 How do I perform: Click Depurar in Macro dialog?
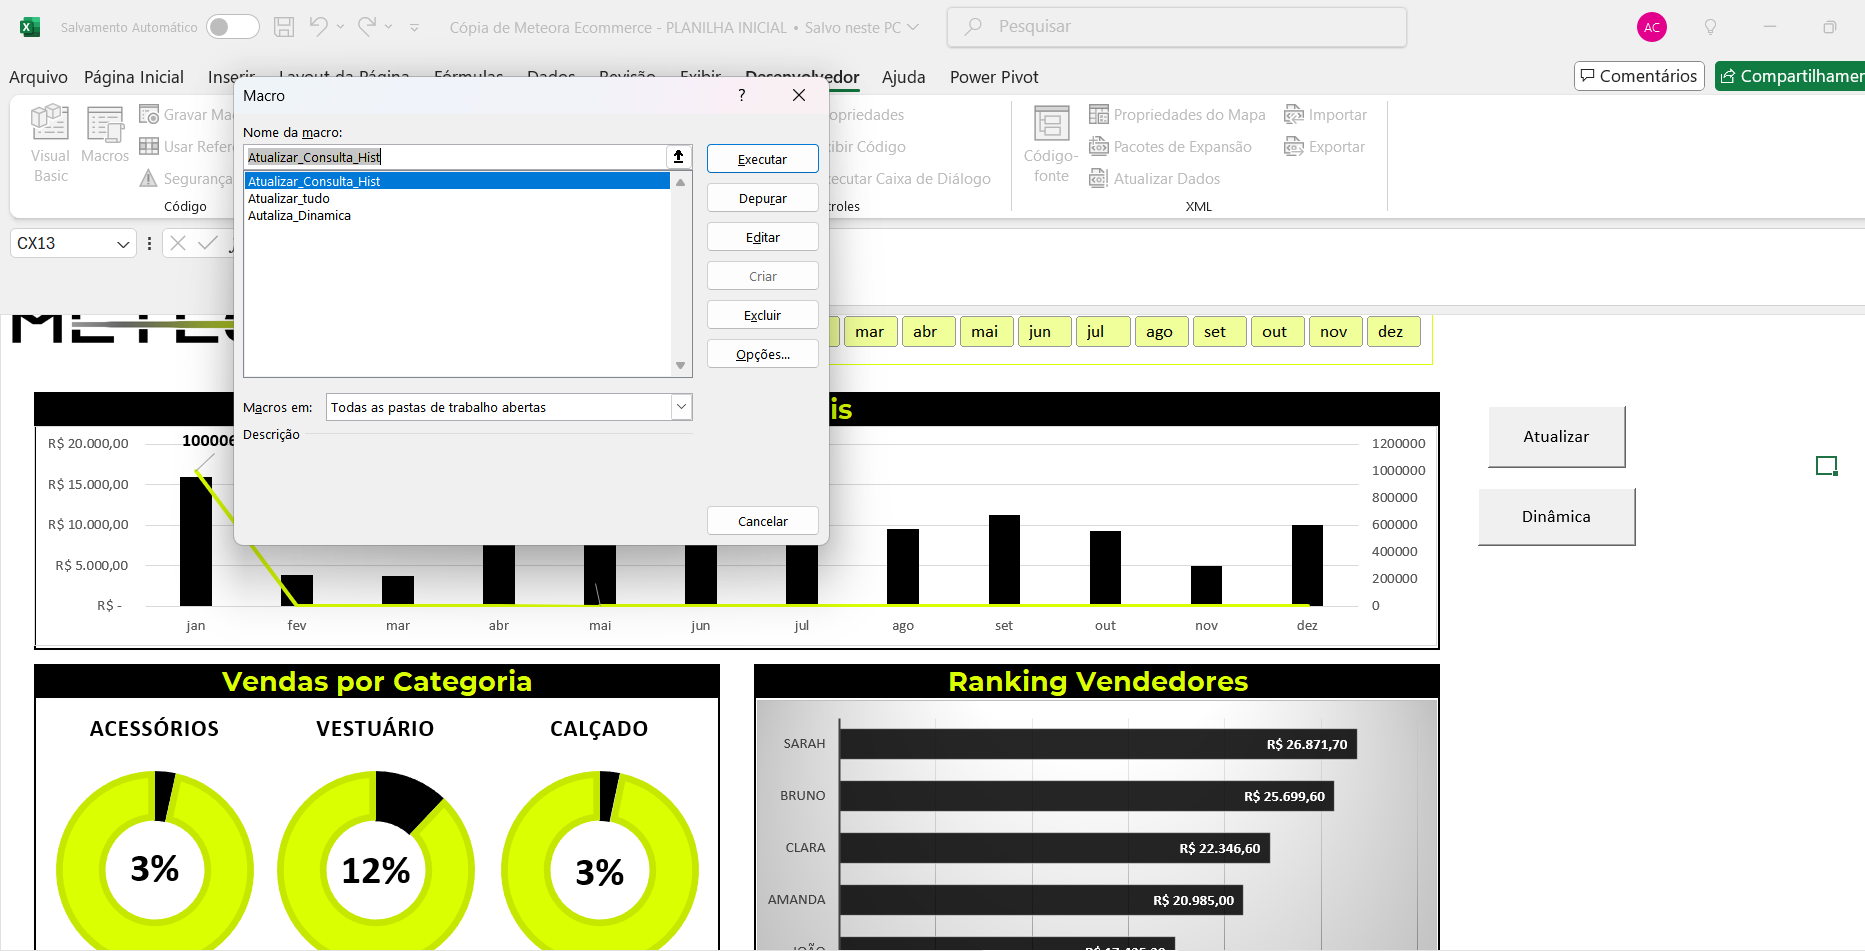coord(762,198)
